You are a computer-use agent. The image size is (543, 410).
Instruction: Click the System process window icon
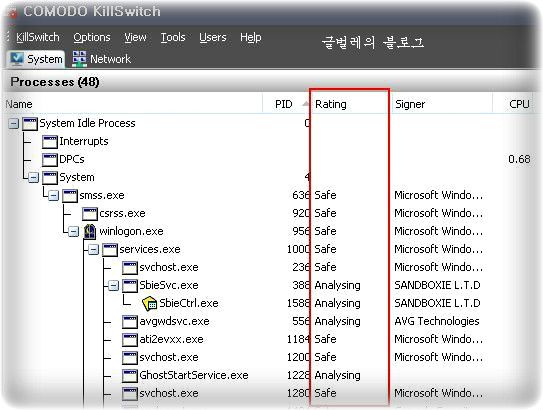point(50,177)
